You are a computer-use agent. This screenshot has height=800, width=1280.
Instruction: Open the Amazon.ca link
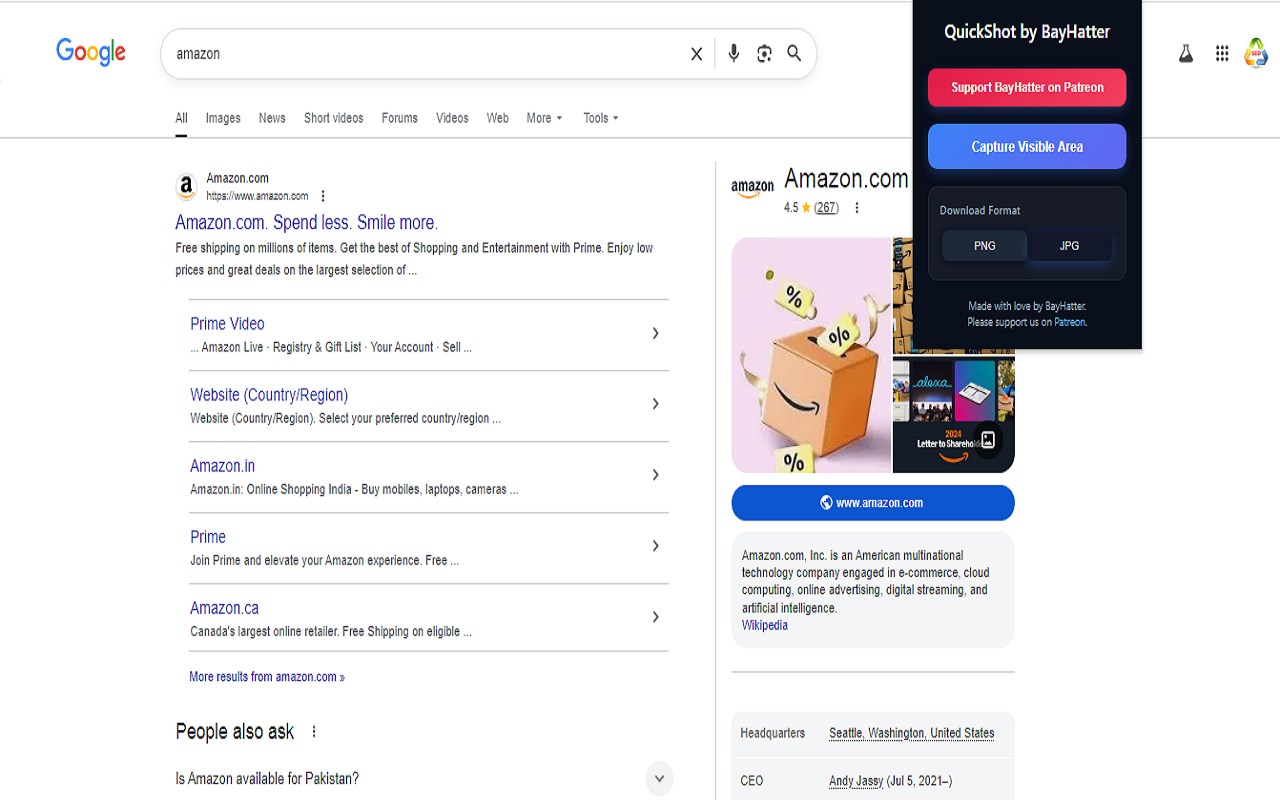[224, 608]
